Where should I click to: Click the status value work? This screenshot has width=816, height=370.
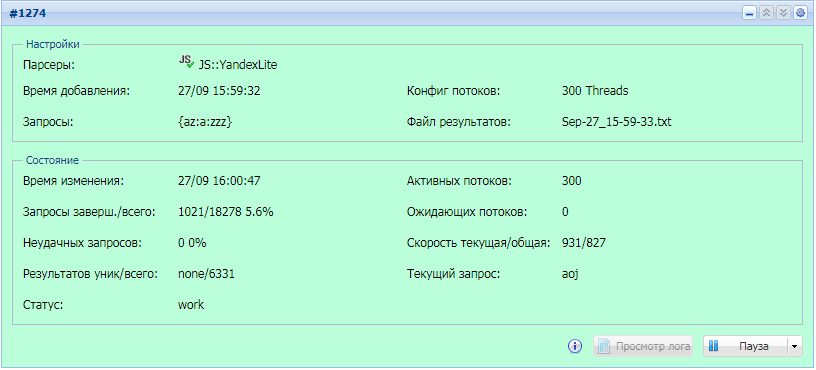(191, 304)
